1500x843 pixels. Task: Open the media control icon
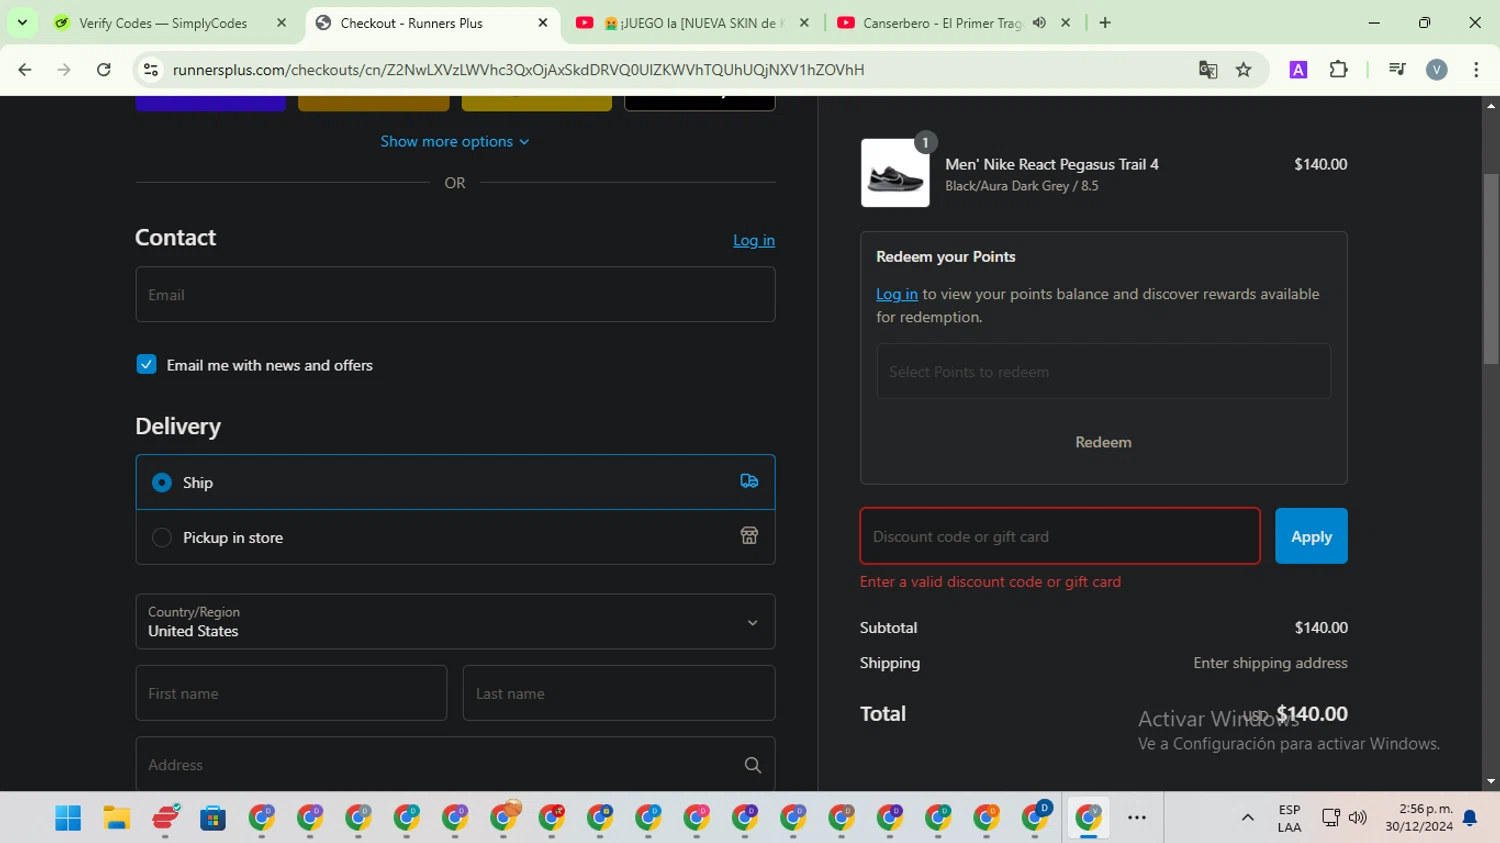[x=1397, y=69]
